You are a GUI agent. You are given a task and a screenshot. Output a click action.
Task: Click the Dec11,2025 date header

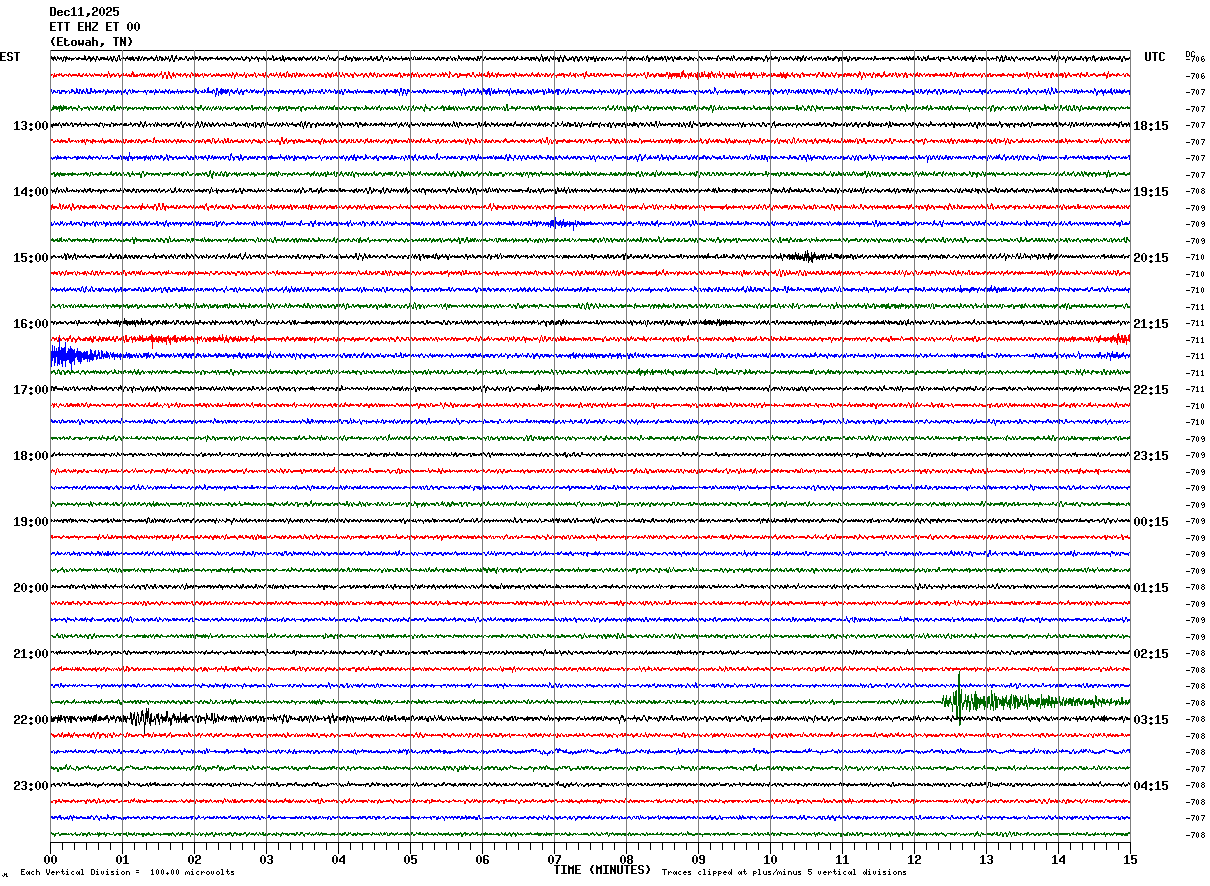click(x=84, y=12)
